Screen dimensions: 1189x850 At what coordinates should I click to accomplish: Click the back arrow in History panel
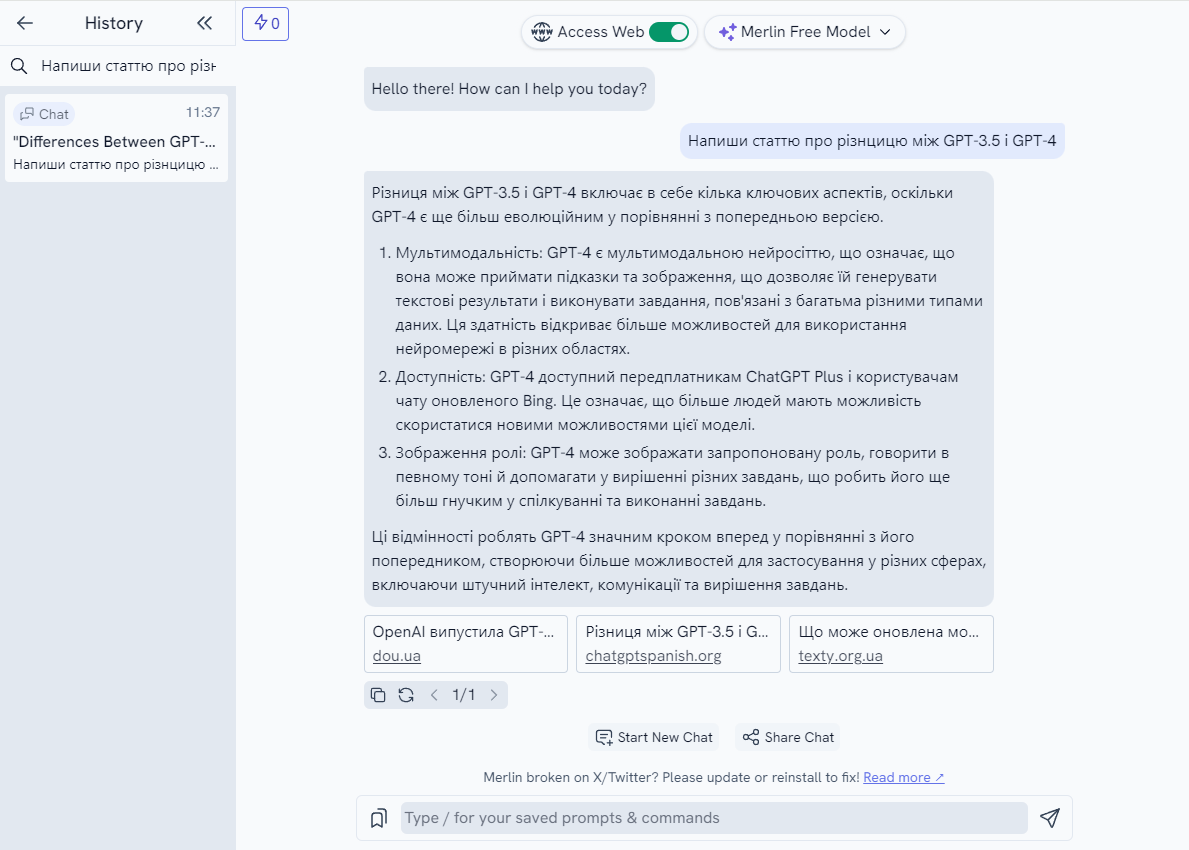click(x=25, y=23)
